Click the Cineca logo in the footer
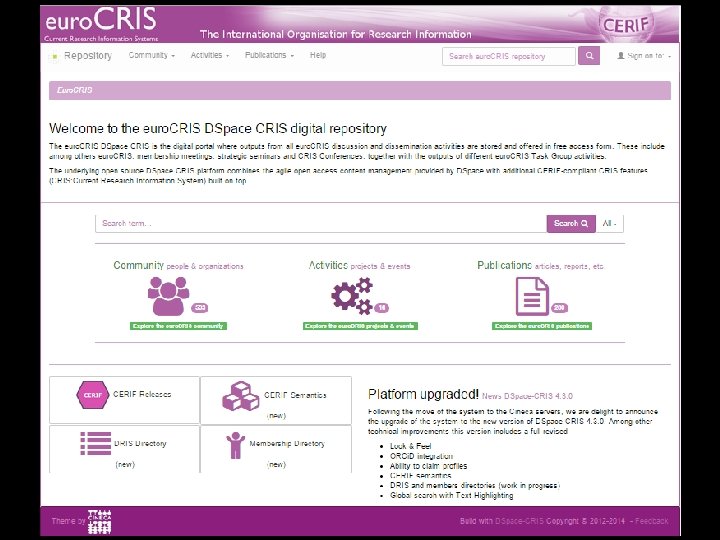Viewport: 720px width, 540px height. [x=100, y=522]
